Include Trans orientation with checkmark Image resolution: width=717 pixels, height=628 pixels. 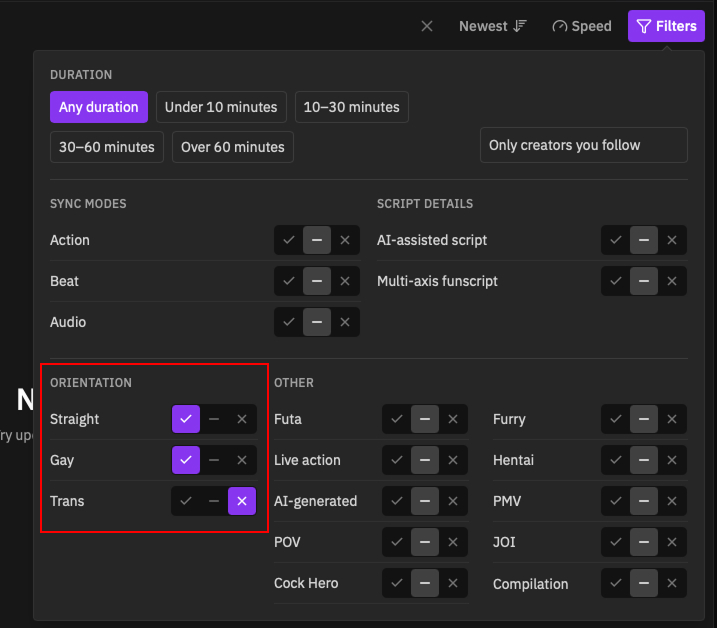[x=186, y=501]
